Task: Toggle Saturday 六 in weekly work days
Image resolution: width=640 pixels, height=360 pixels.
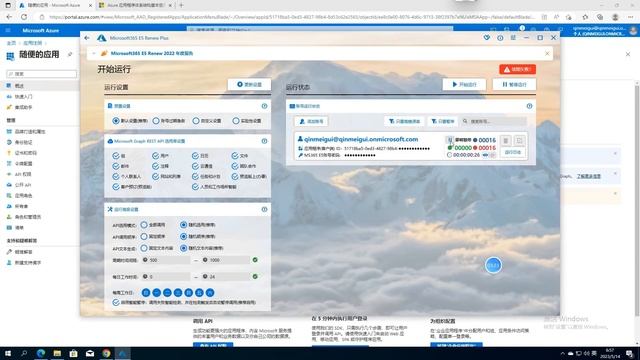Action: point(210,293)
